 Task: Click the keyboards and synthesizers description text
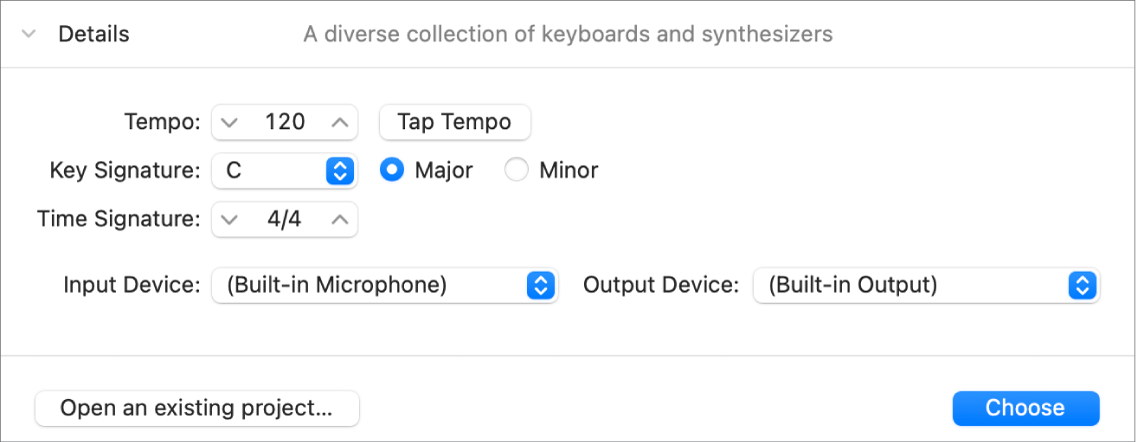coord(568,34)
